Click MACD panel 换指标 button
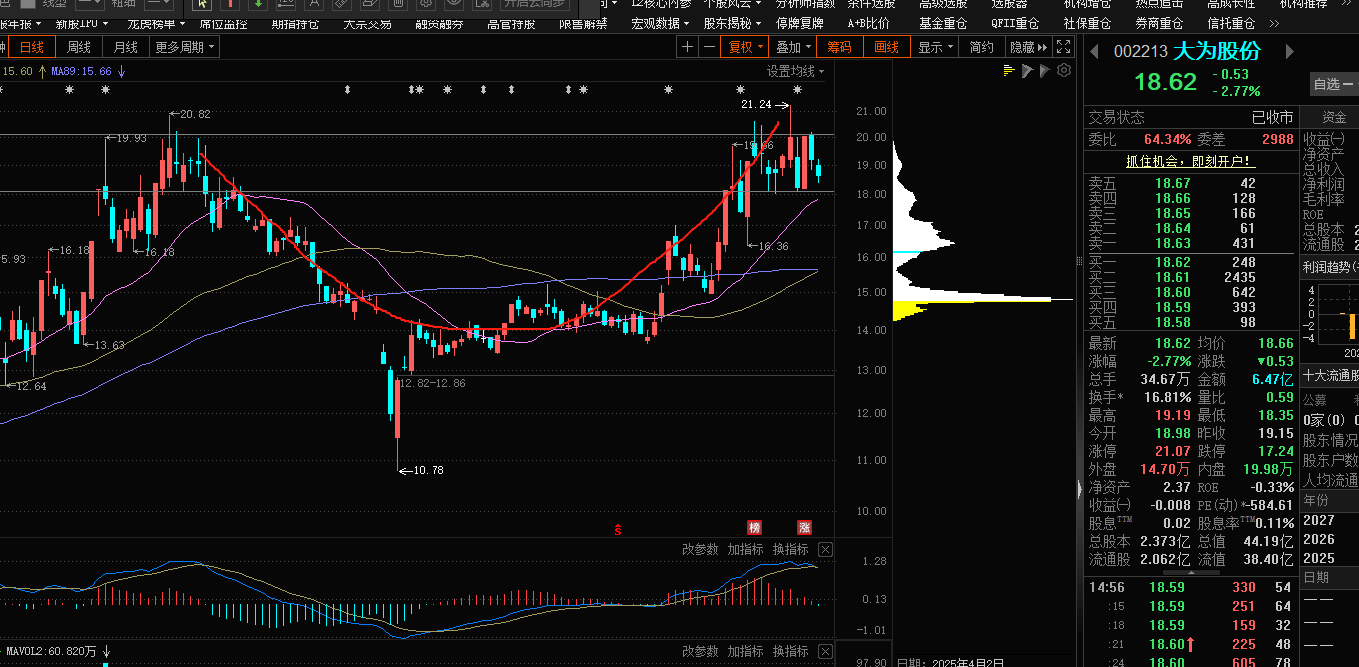 click(790, 549)
